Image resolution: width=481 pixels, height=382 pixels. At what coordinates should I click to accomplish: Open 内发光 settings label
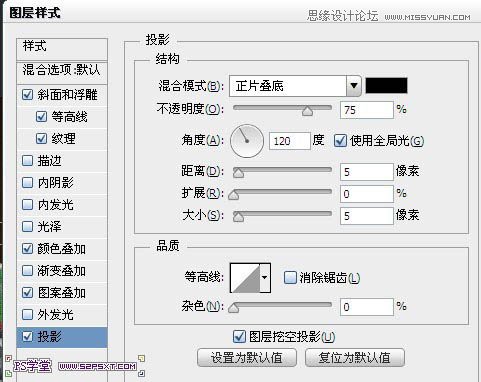pos(56,205)
